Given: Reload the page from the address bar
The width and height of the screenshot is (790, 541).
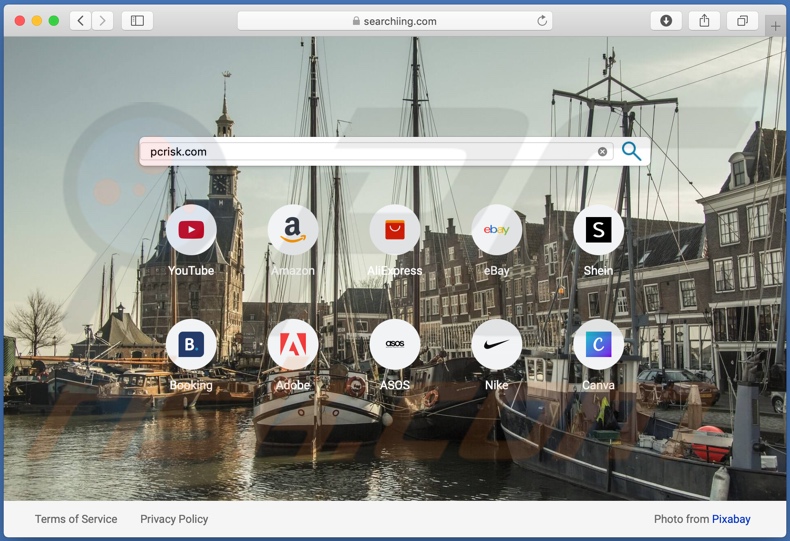Looking at the screenshot, I should [542, 20].
